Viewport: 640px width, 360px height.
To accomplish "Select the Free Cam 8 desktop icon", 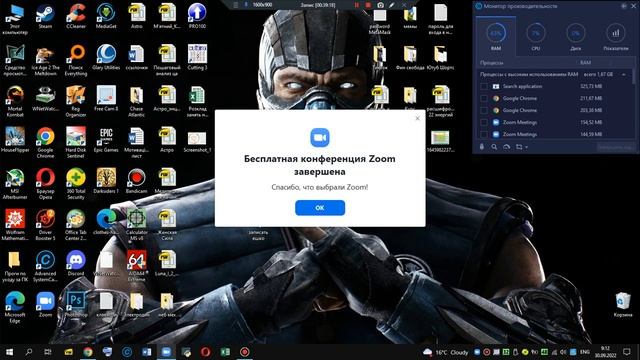I will (106, 99).
